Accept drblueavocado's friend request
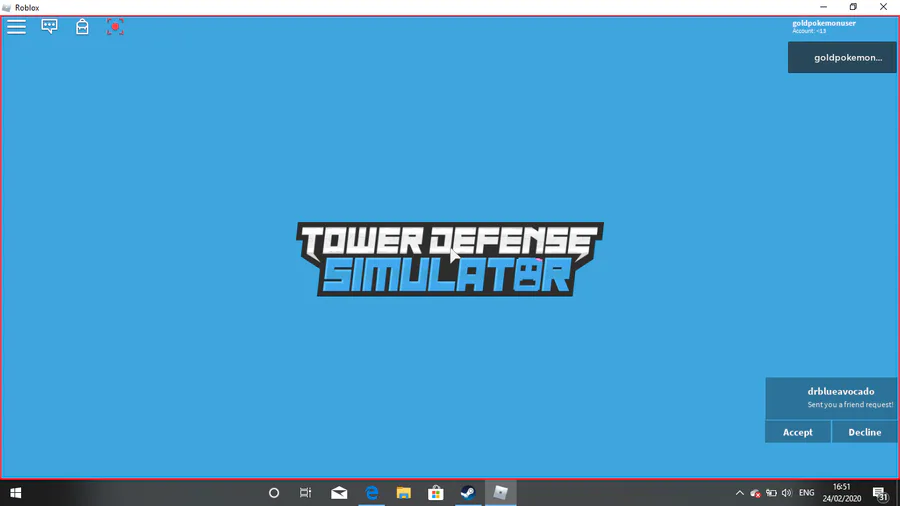900x506 pixels. 797,432
